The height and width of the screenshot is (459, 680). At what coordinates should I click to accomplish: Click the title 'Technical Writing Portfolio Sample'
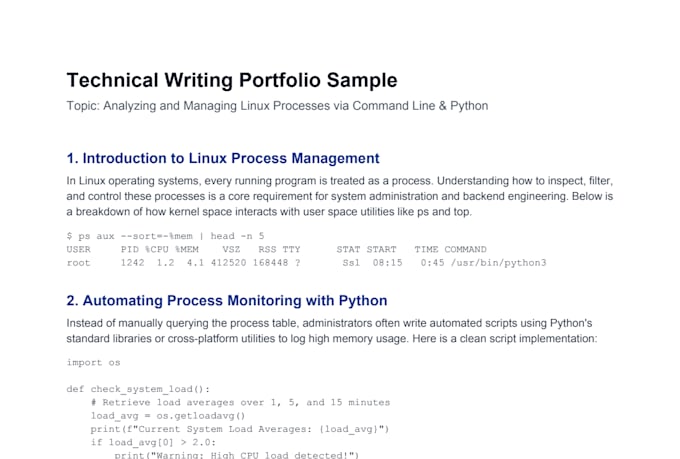(x=232, y=81)
